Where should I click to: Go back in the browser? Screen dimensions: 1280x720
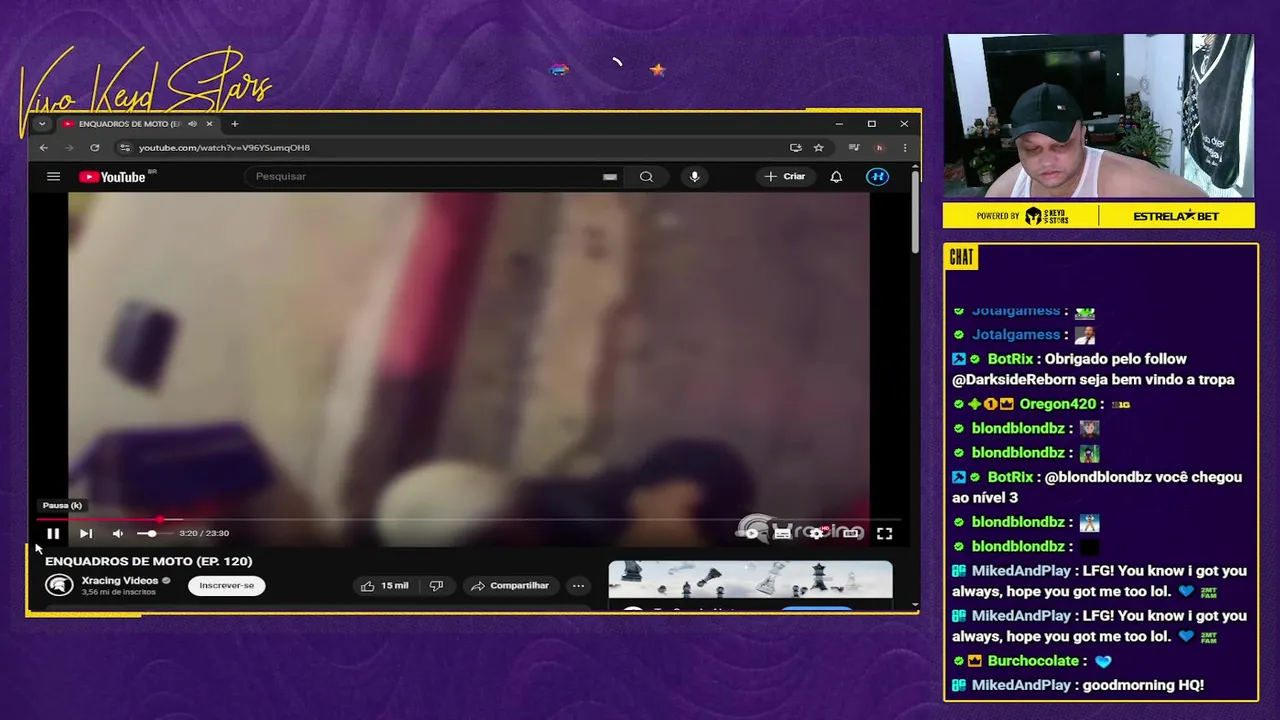point(43,147)
